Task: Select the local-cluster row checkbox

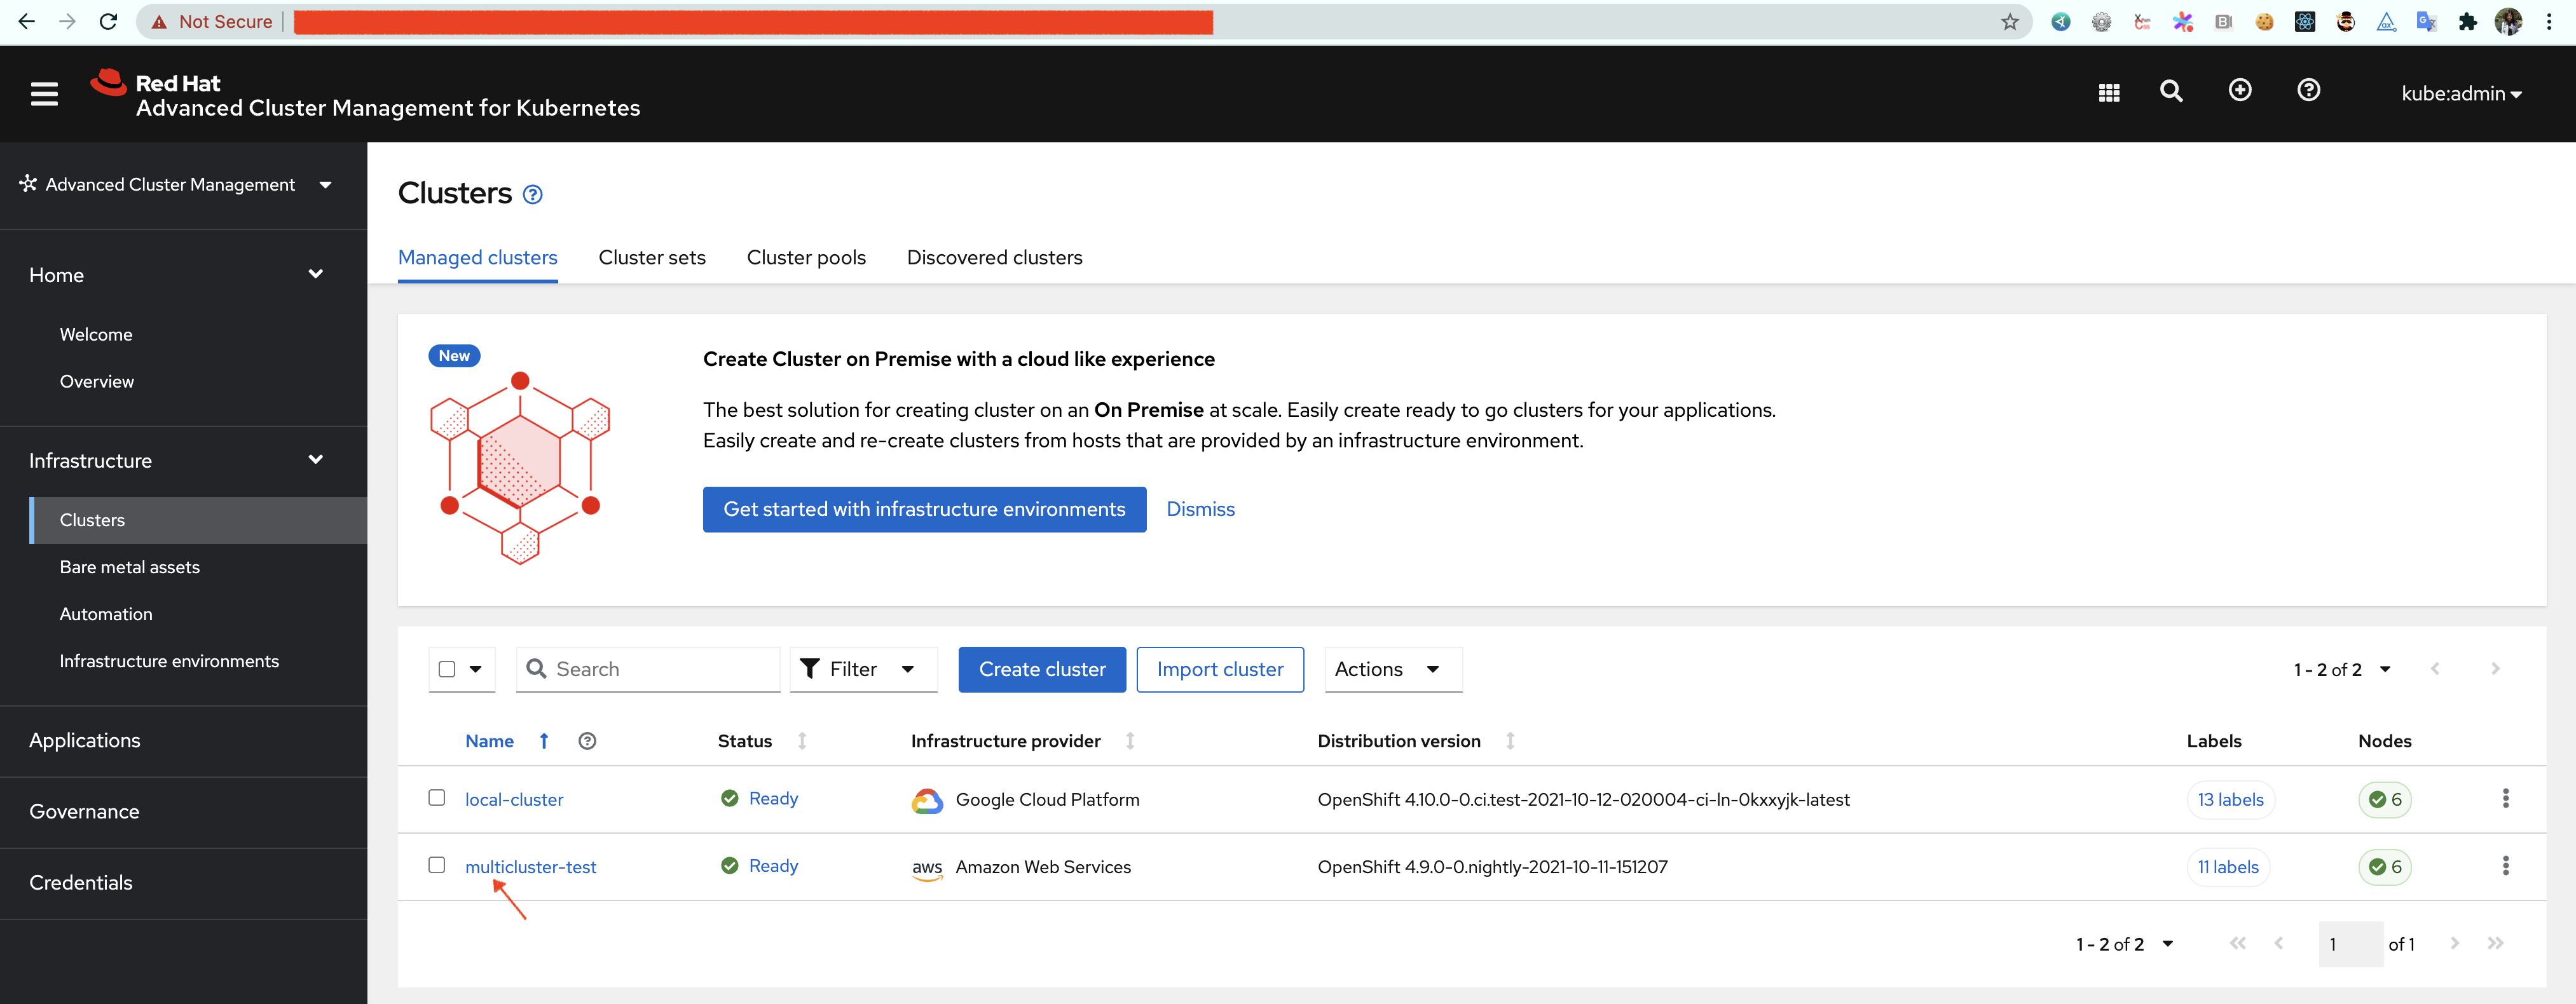Action: click(437, 797)
